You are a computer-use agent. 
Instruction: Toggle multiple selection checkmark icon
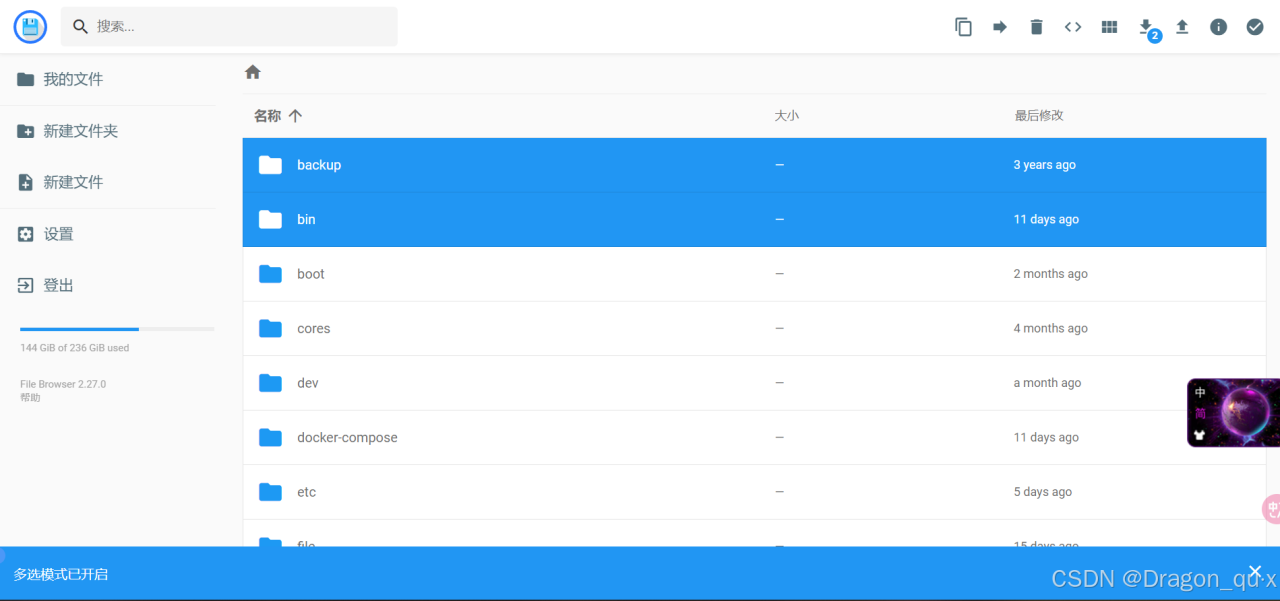point(1255,27)
